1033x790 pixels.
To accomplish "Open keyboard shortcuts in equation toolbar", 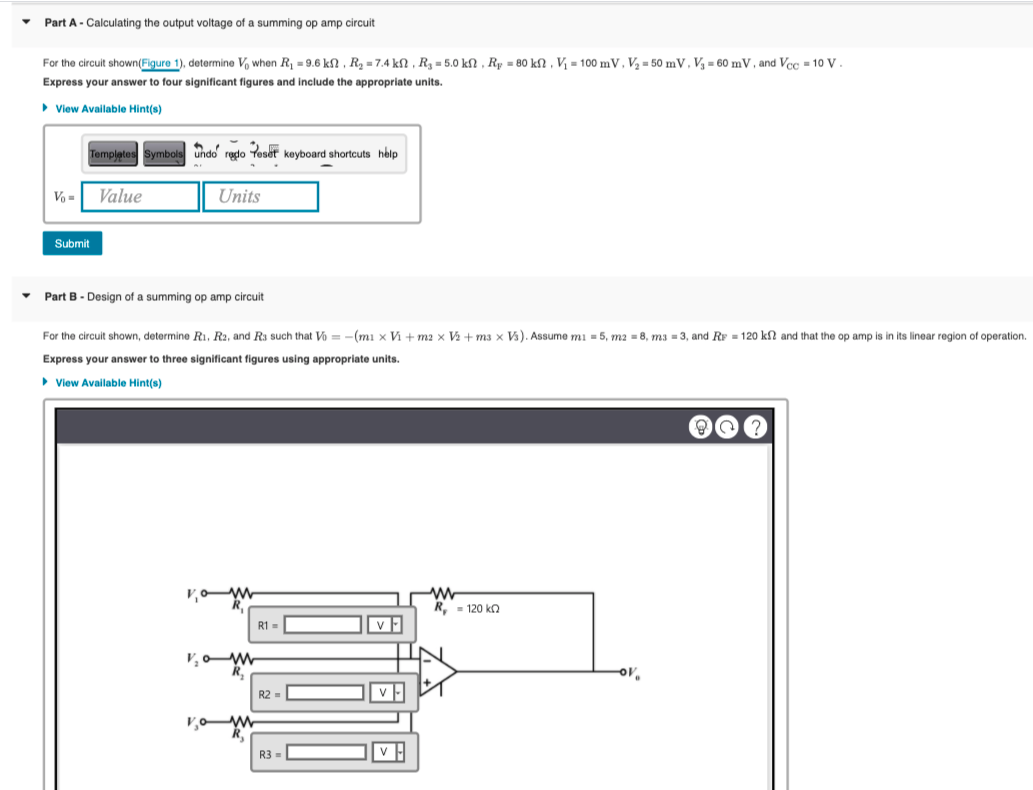I will (x=326, y=154).
